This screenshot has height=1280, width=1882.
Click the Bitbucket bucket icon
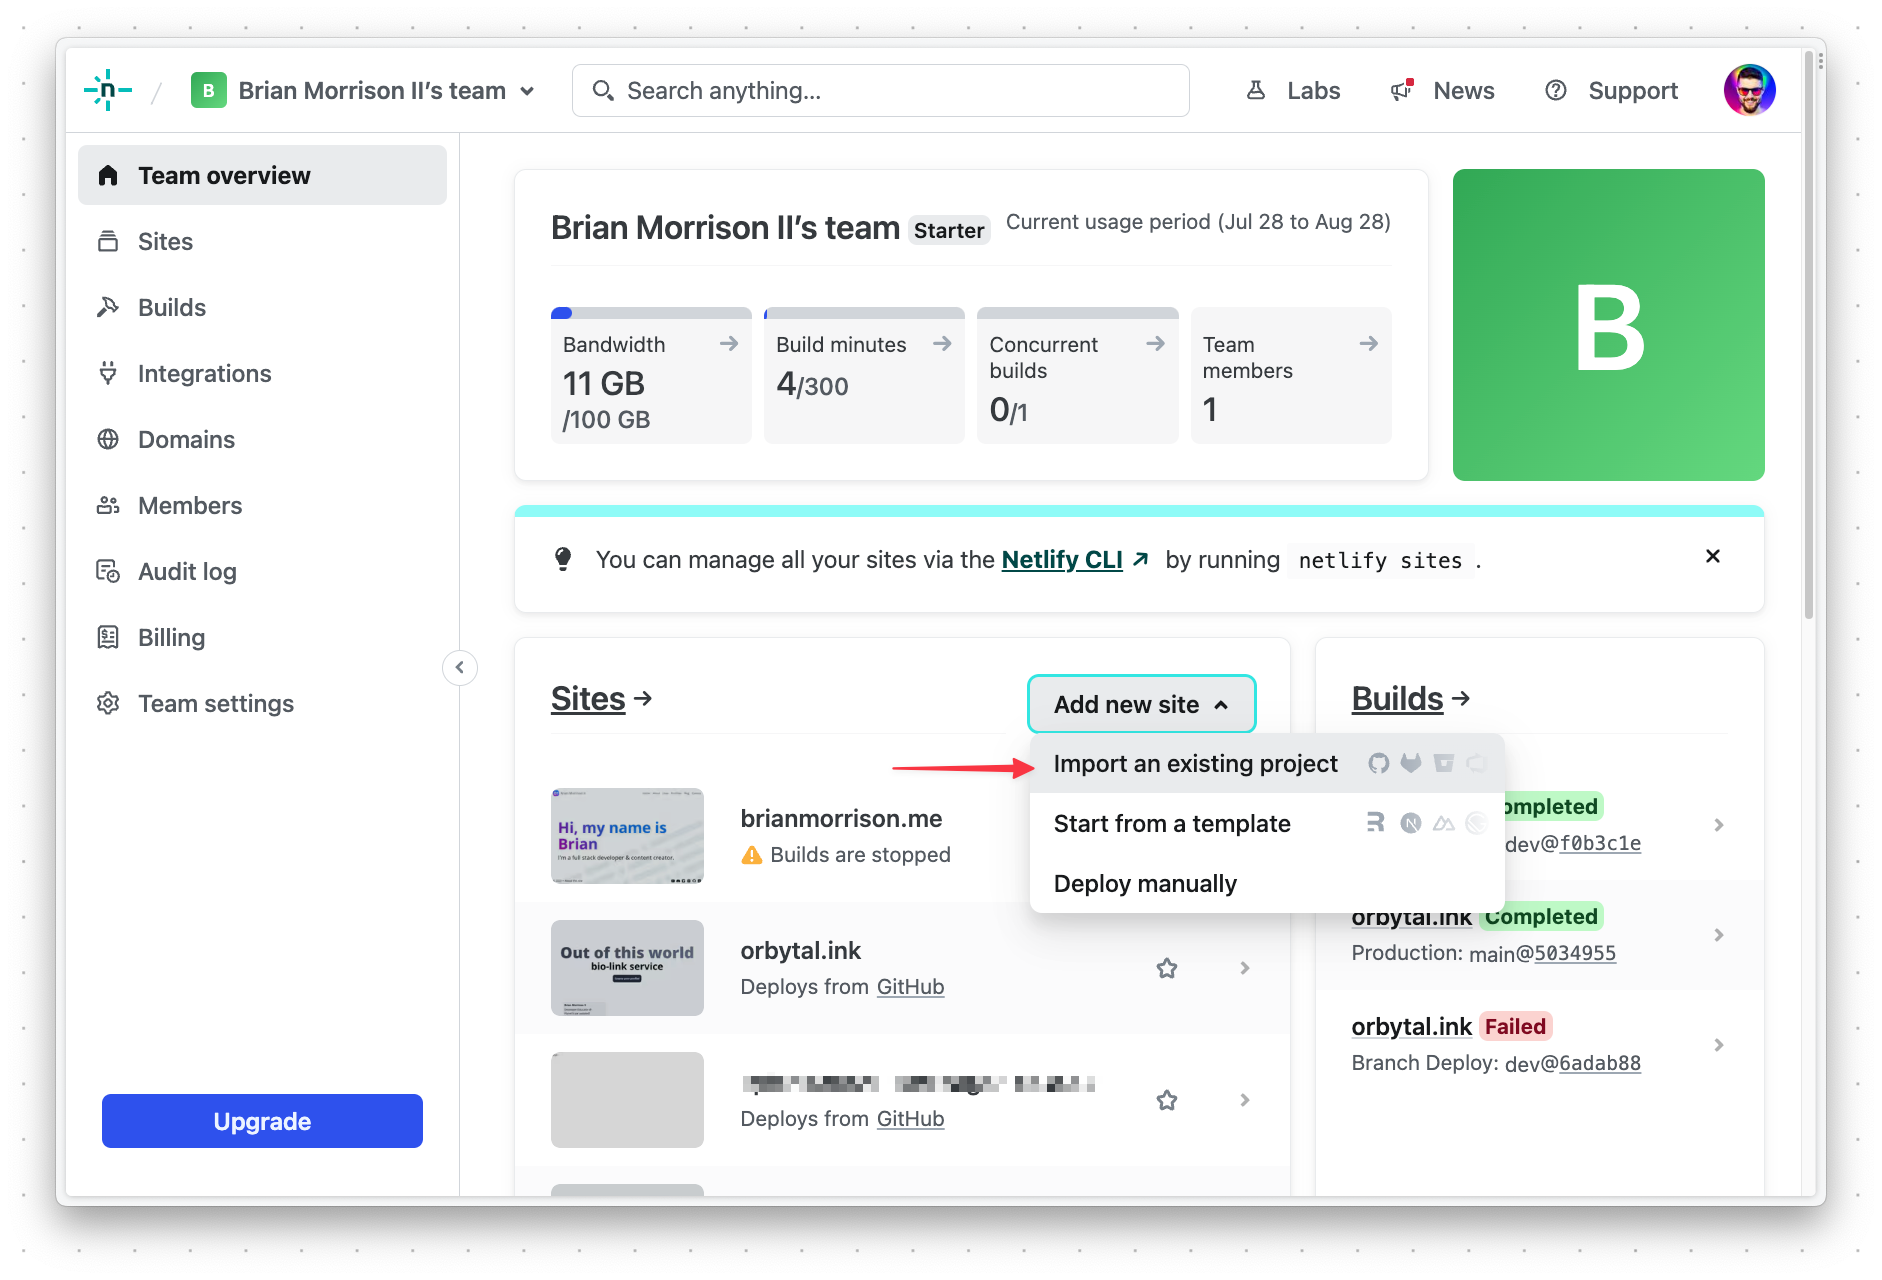click(1444, 764)
